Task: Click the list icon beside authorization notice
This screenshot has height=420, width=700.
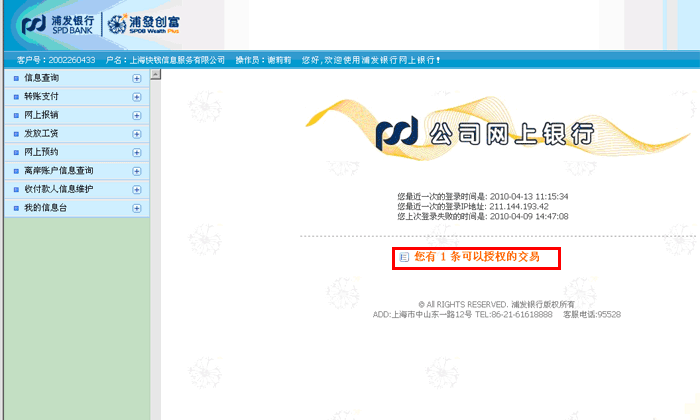Action: (x=404, y=257)
